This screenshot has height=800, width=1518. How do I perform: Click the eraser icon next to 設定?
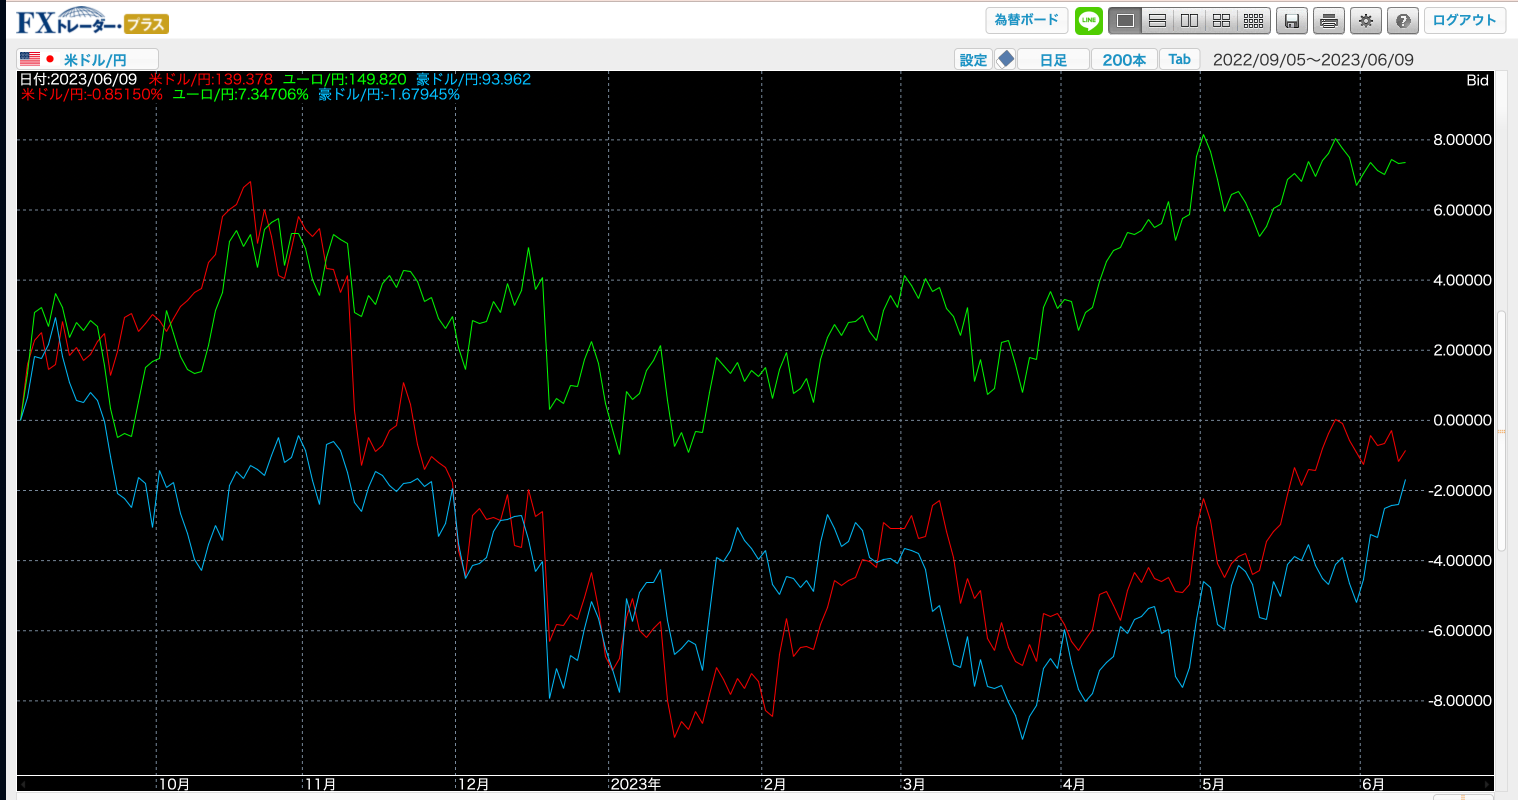click(1006, 59)
